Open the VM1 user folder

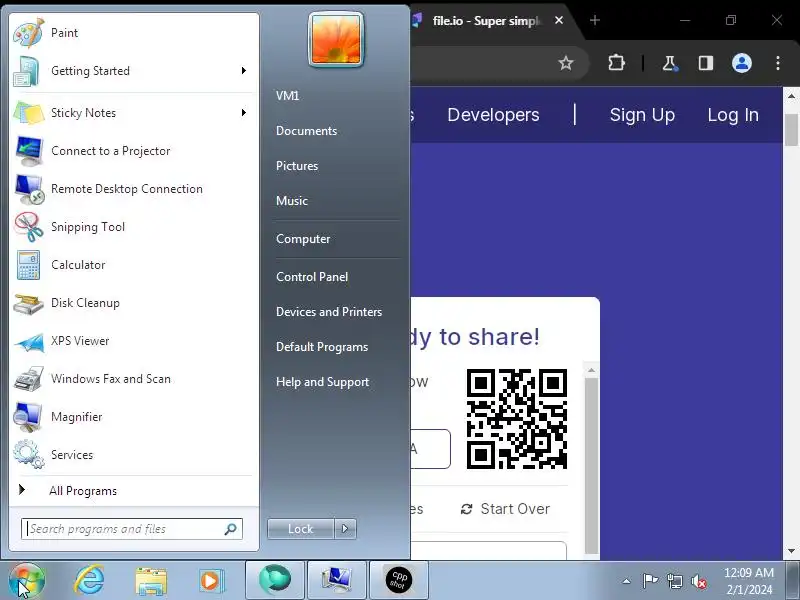[287, 96]
